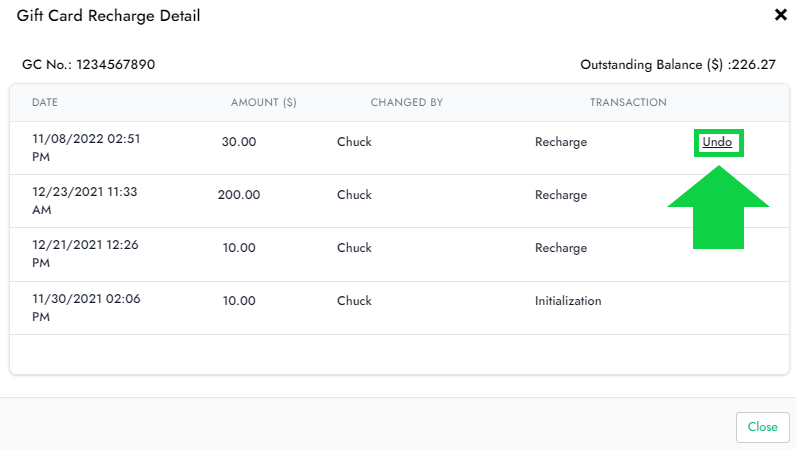Click the Close button at the bottom

[x=762, y=427]
